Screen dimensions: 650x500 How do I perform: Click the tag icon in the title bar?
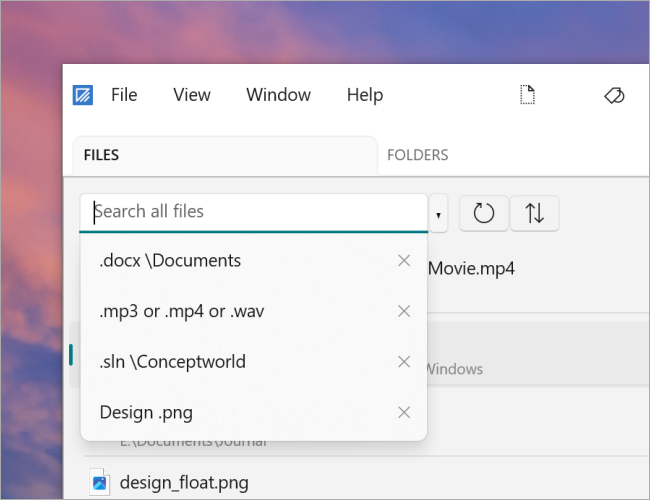click(x=614, y=95)
